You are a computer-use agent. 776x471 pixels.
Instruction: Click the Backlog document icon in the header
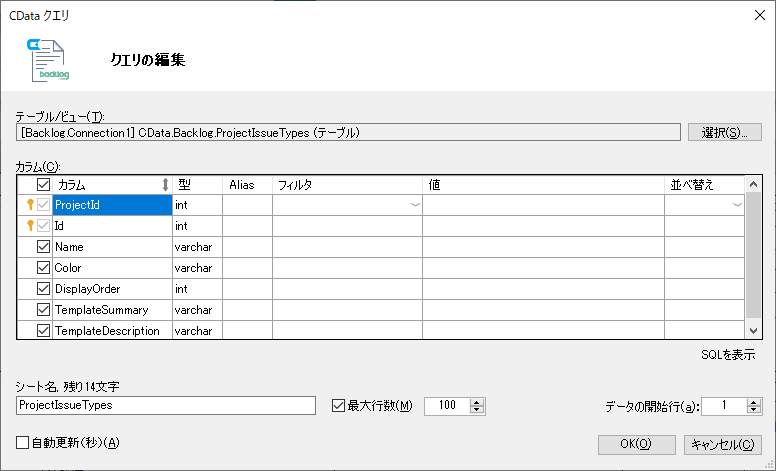(x=48, y=60)
